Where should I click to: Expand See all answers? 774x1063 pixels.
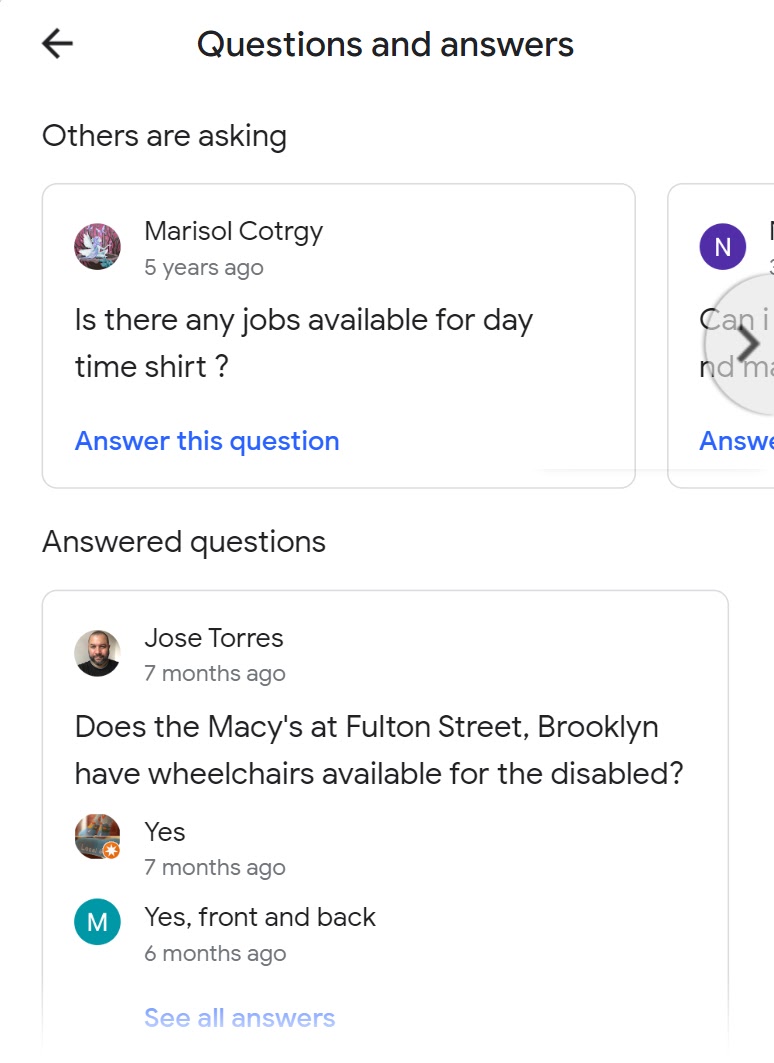(239, 1018)
